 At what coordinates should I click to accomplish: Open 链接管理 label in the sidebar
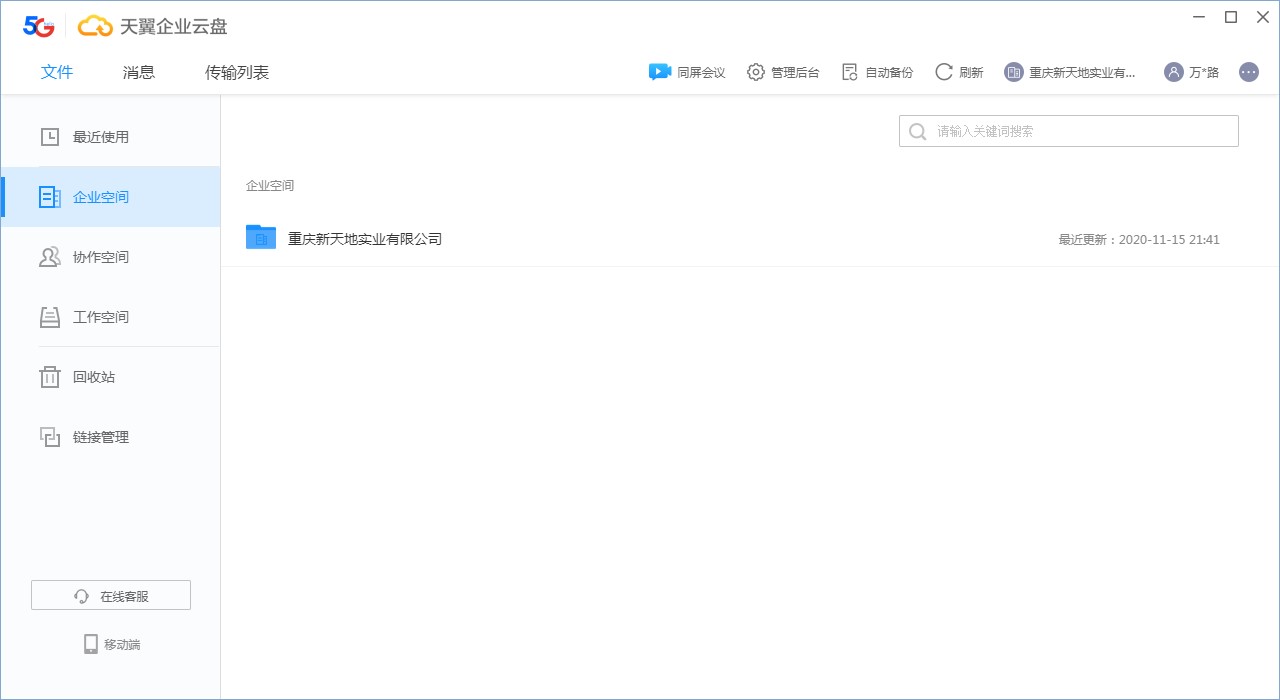click(101, 437)
